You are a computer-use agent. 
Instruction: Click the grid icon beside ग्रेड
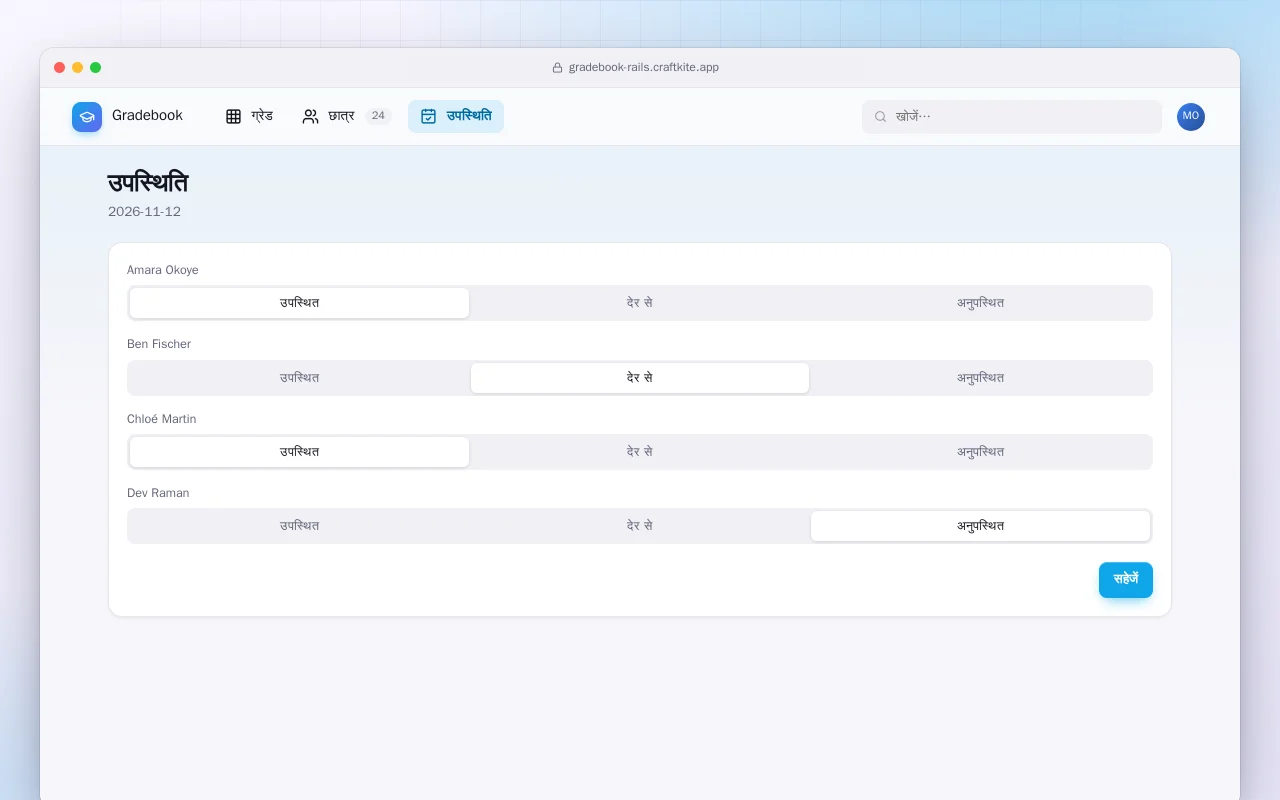click(233, 116)
